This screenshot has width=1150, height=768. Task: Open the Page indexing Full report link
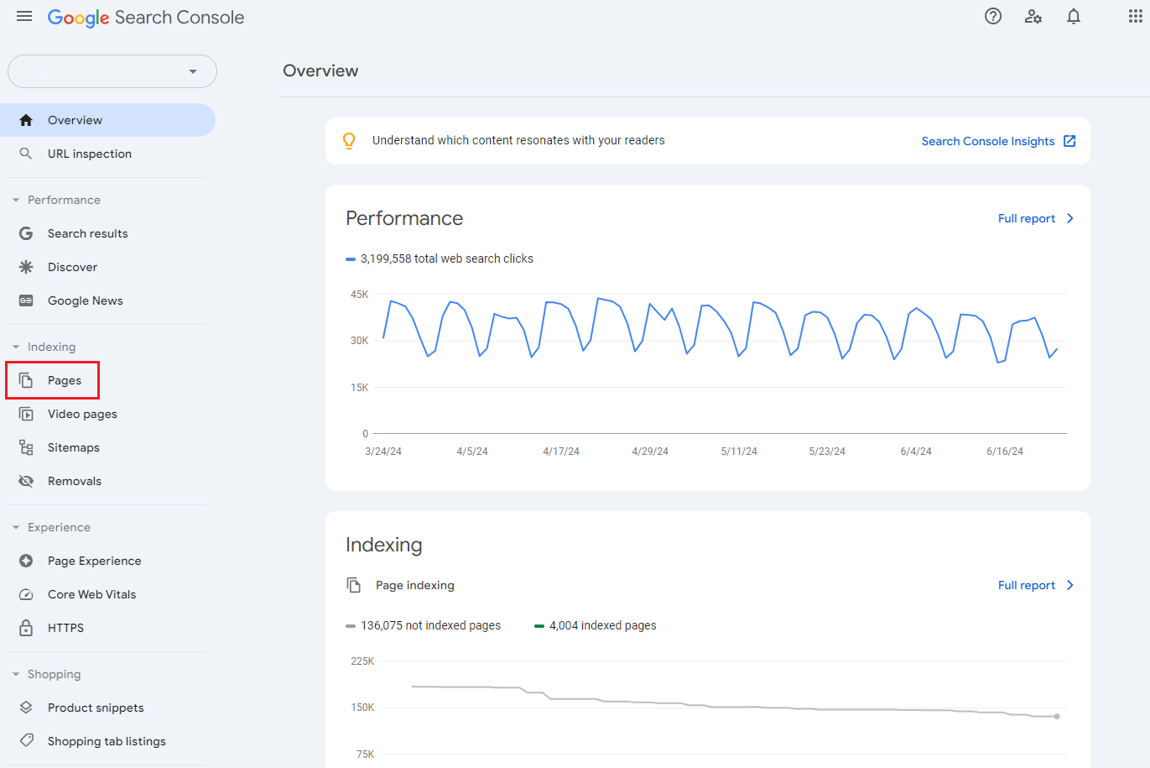tap(1027, 585)
